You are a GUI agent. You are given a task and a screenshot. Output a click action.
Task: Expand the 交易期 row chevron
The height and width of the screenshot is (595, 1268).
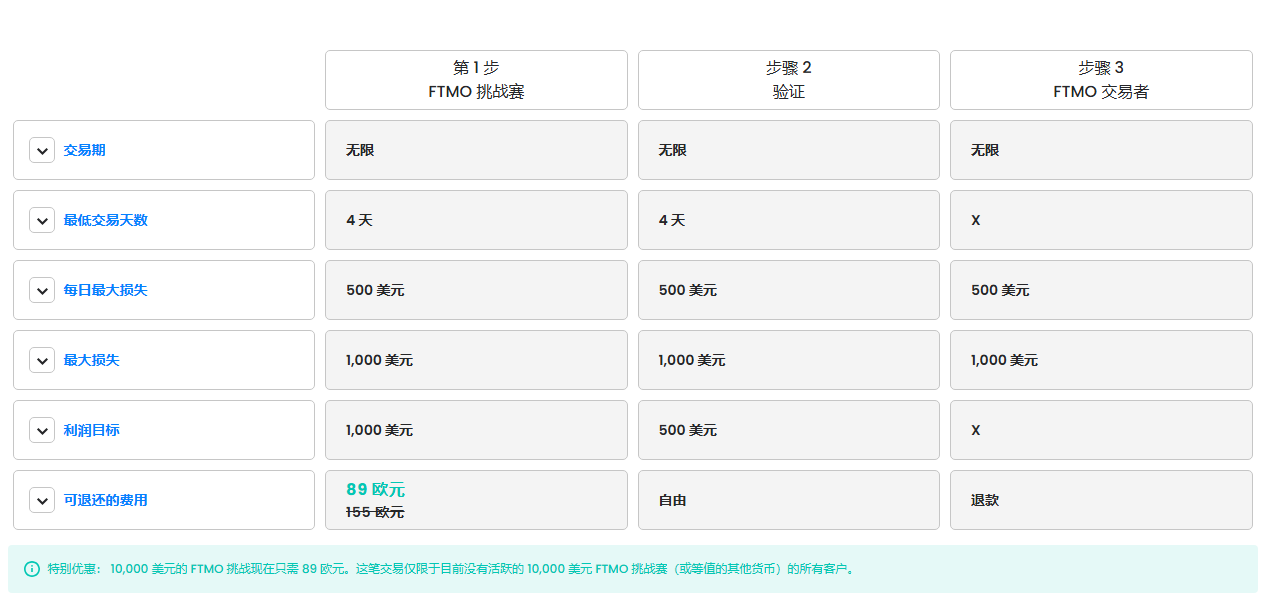coord(42,150)
